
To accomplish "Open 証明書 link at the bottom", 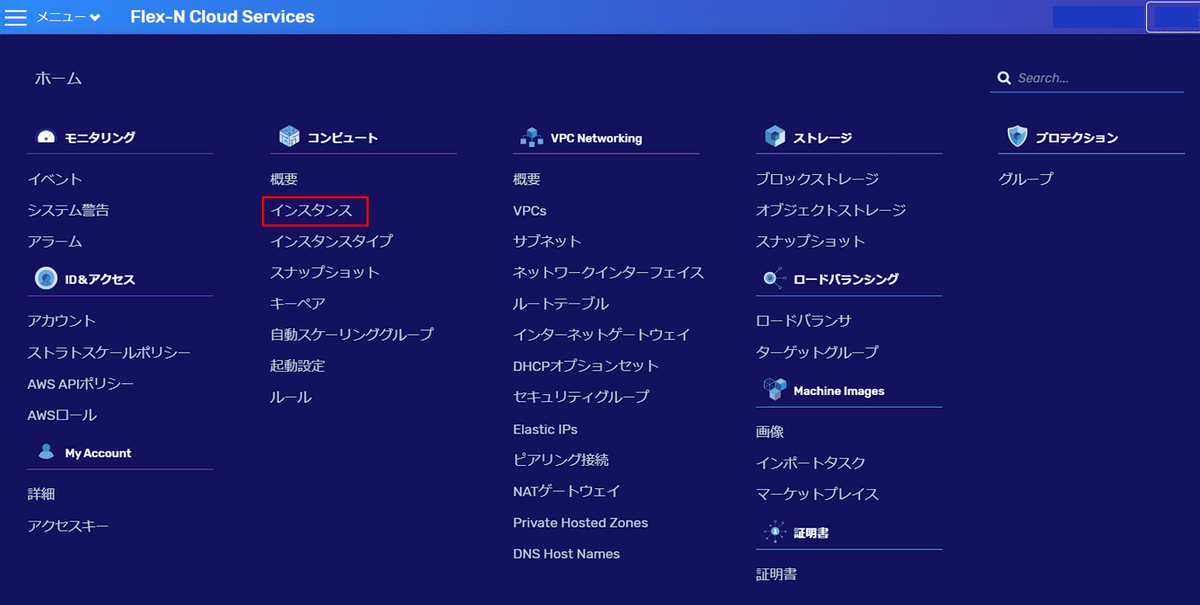I will pyautogui.click(x=777, y=575).
